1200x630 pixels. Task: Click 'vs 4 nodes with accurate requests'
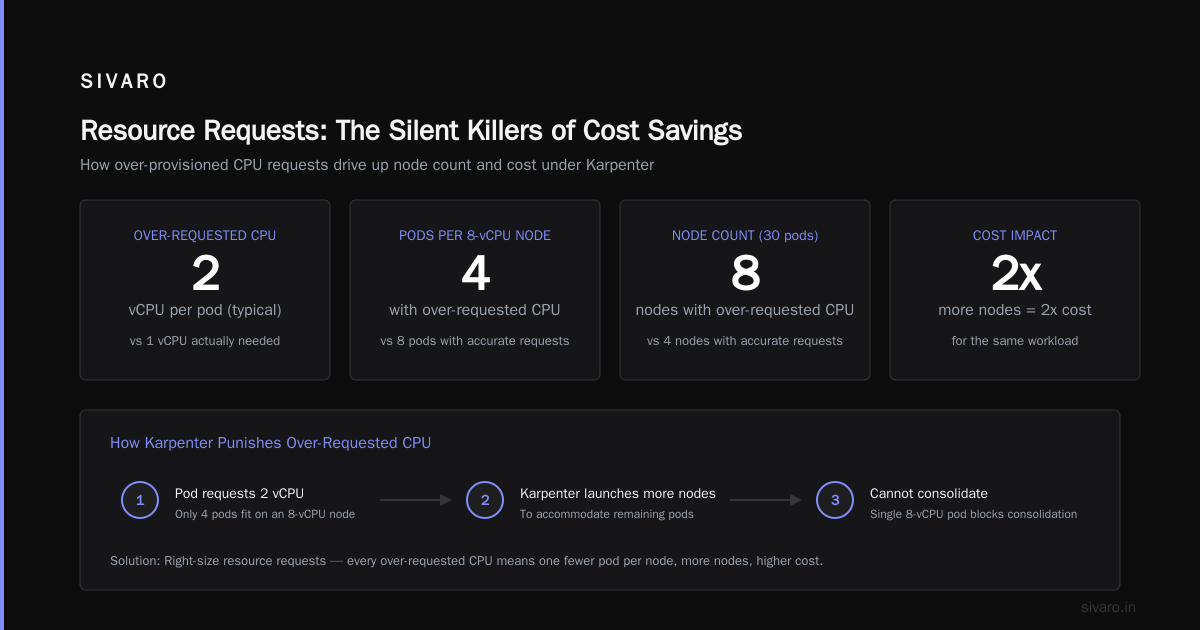pos(745,341)
